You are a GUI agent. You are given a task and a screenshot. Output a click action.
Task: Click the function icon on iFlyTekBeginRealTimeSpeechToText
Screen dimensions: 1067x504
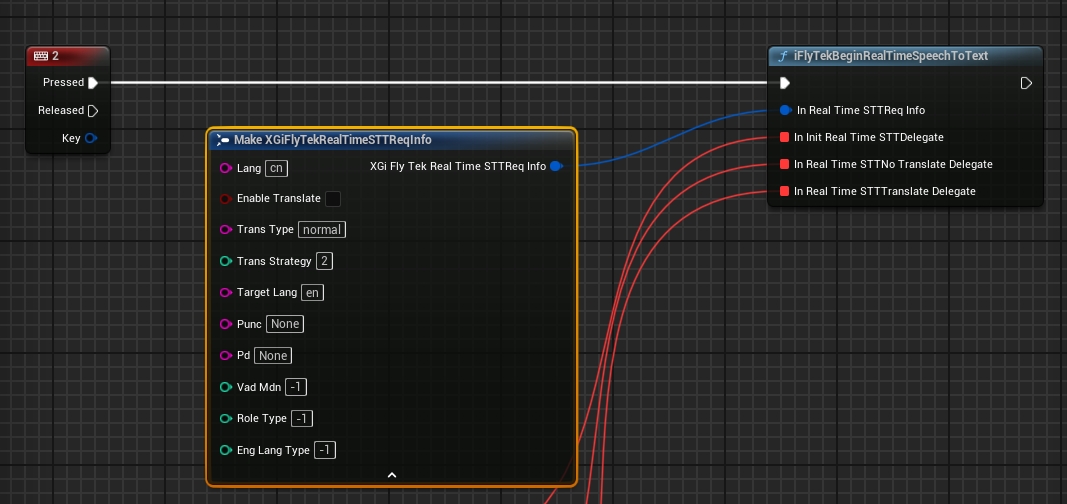[x=783, y=56]
